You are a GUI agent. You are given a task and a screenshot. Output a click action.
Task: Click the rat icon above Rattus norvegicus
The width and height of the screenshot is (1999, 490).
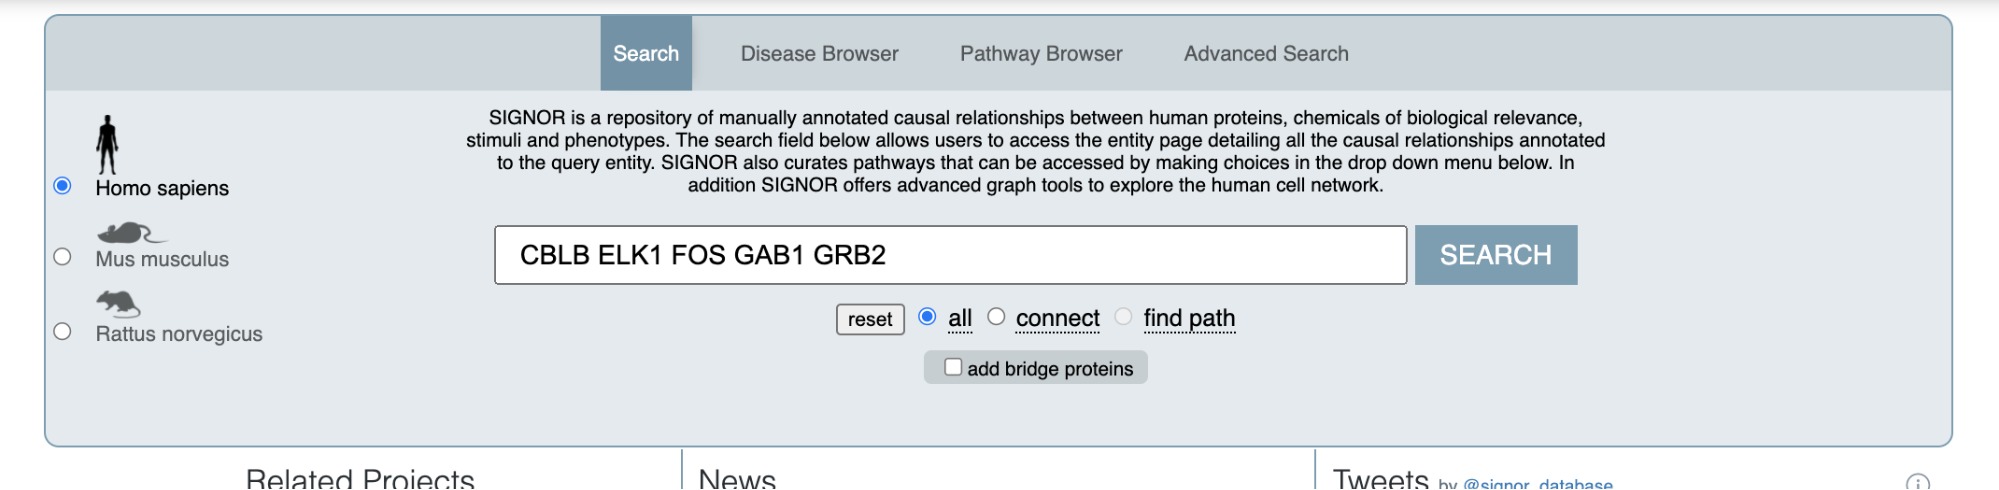click(x=118, y=303)
